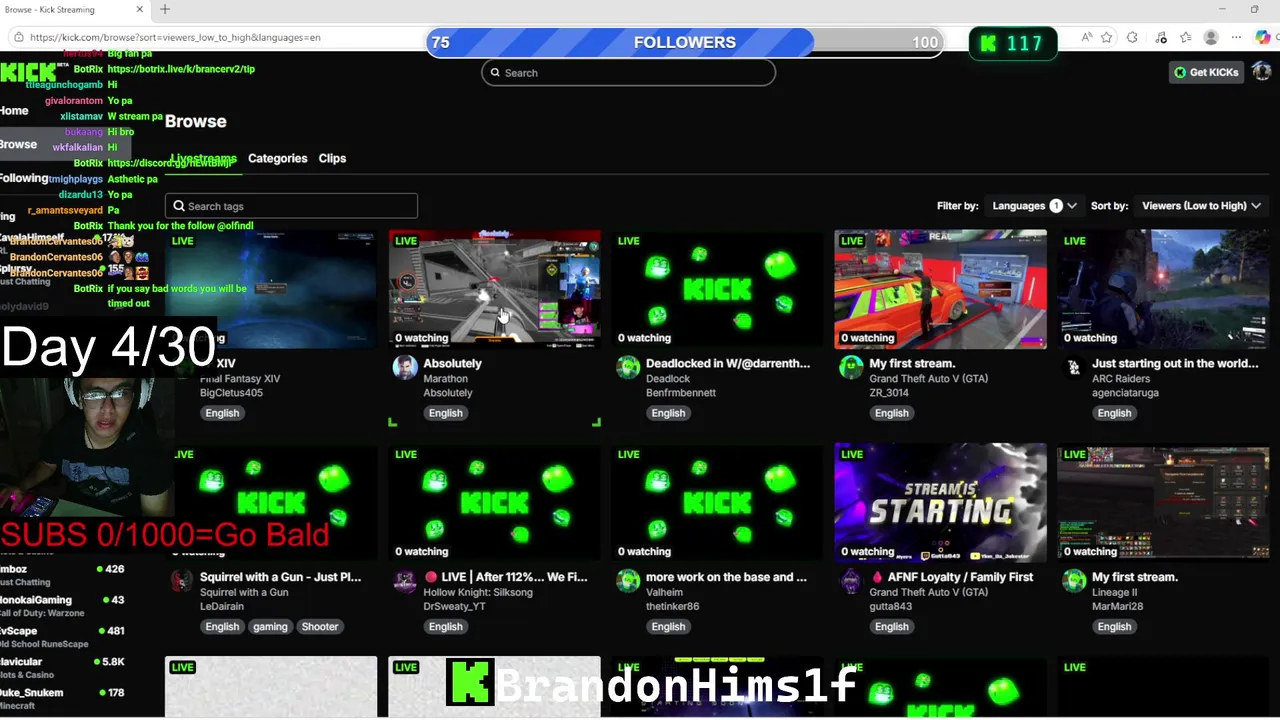The height and width of the screenshot is (720, 1280).
Task: Open a new browser tab
Action: 165,9
